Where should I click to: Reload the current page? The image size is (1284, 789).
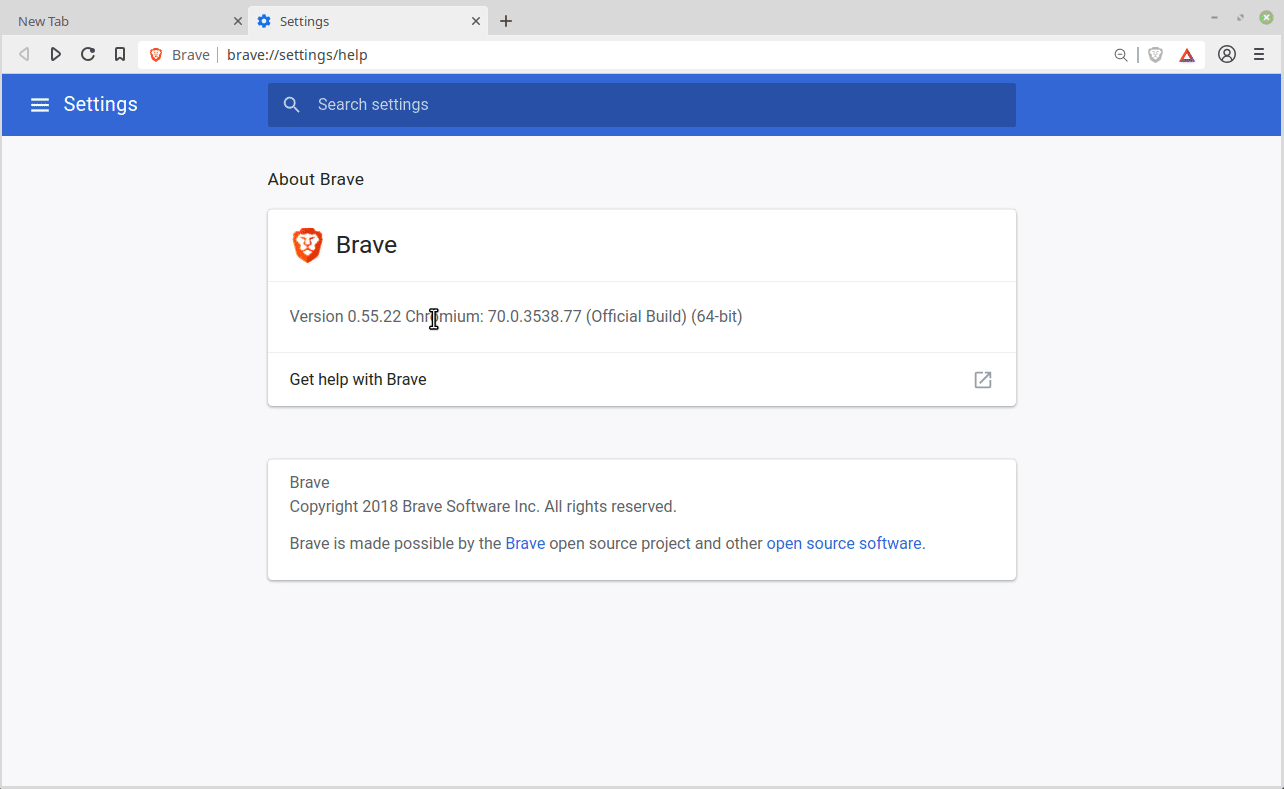pyautogui.click(x=87, y=55)
